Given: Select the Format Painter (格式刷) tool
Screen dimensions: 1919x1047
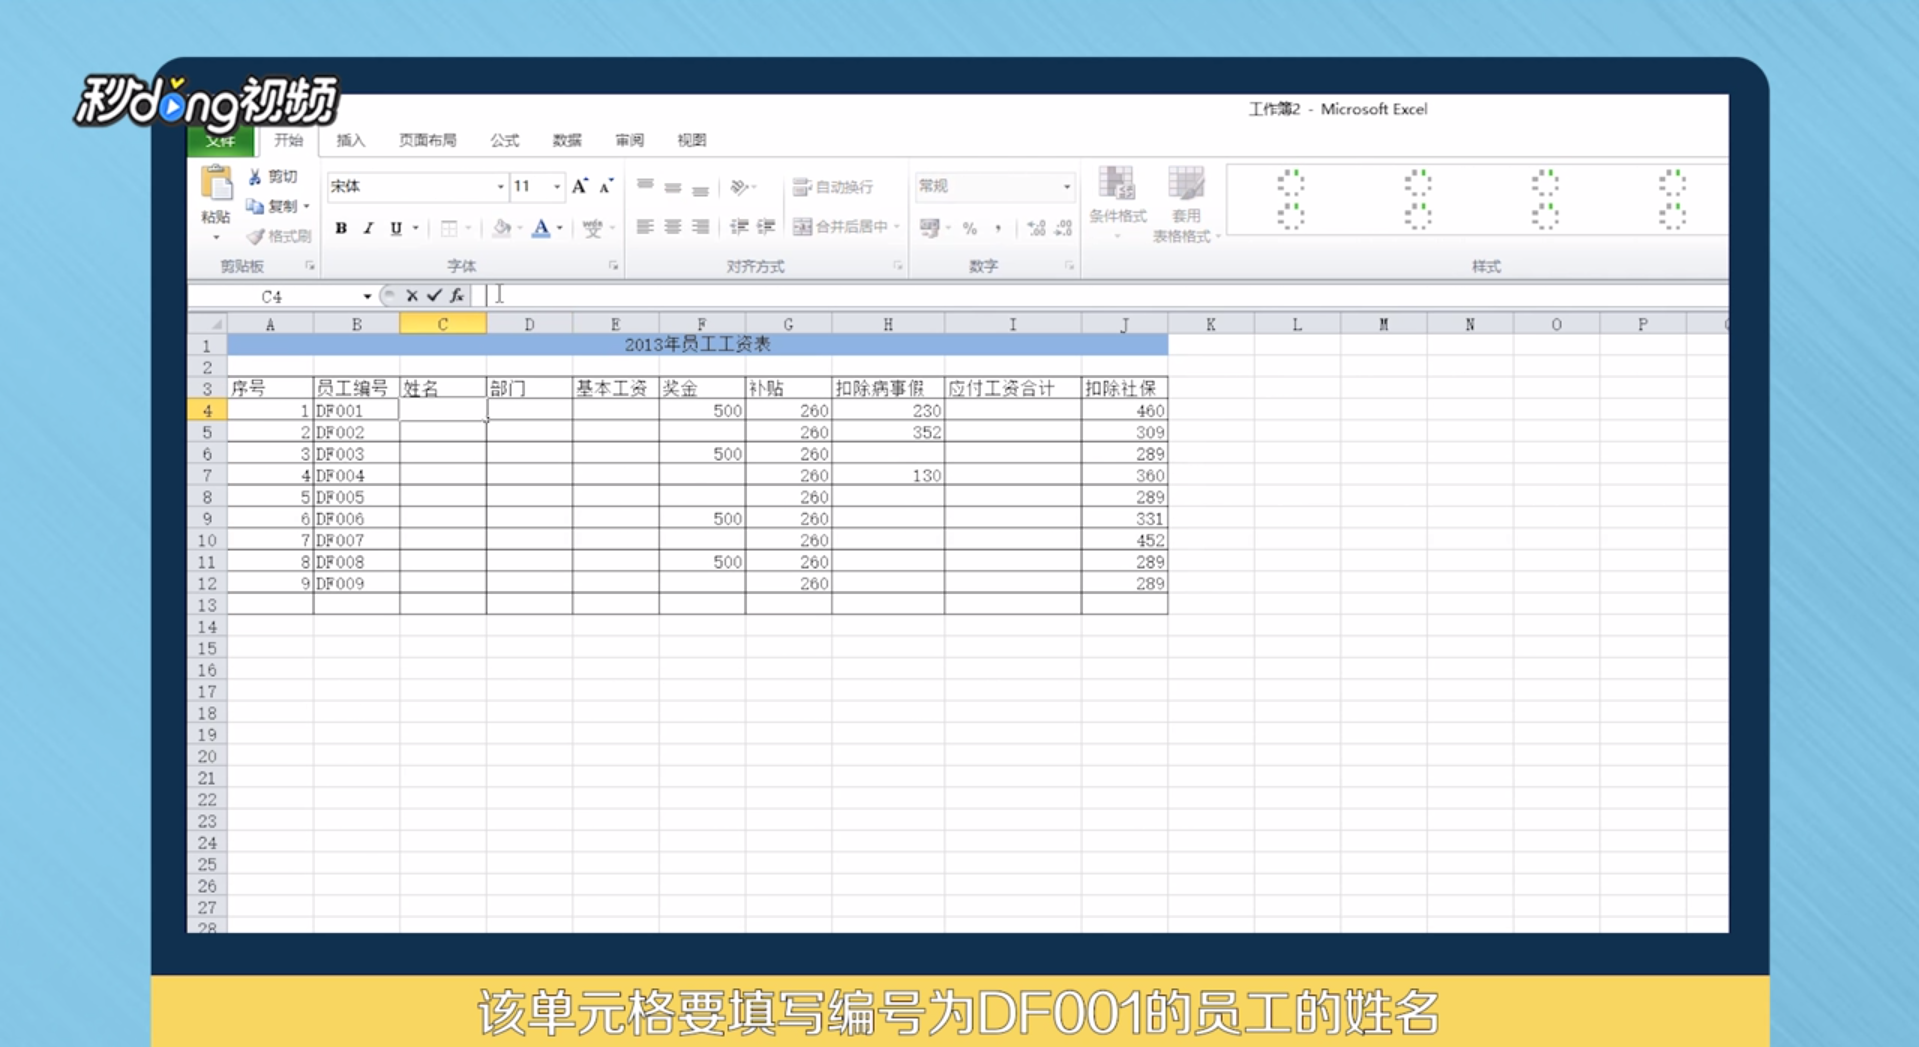Looking at the screenshot, I should 279,236.
